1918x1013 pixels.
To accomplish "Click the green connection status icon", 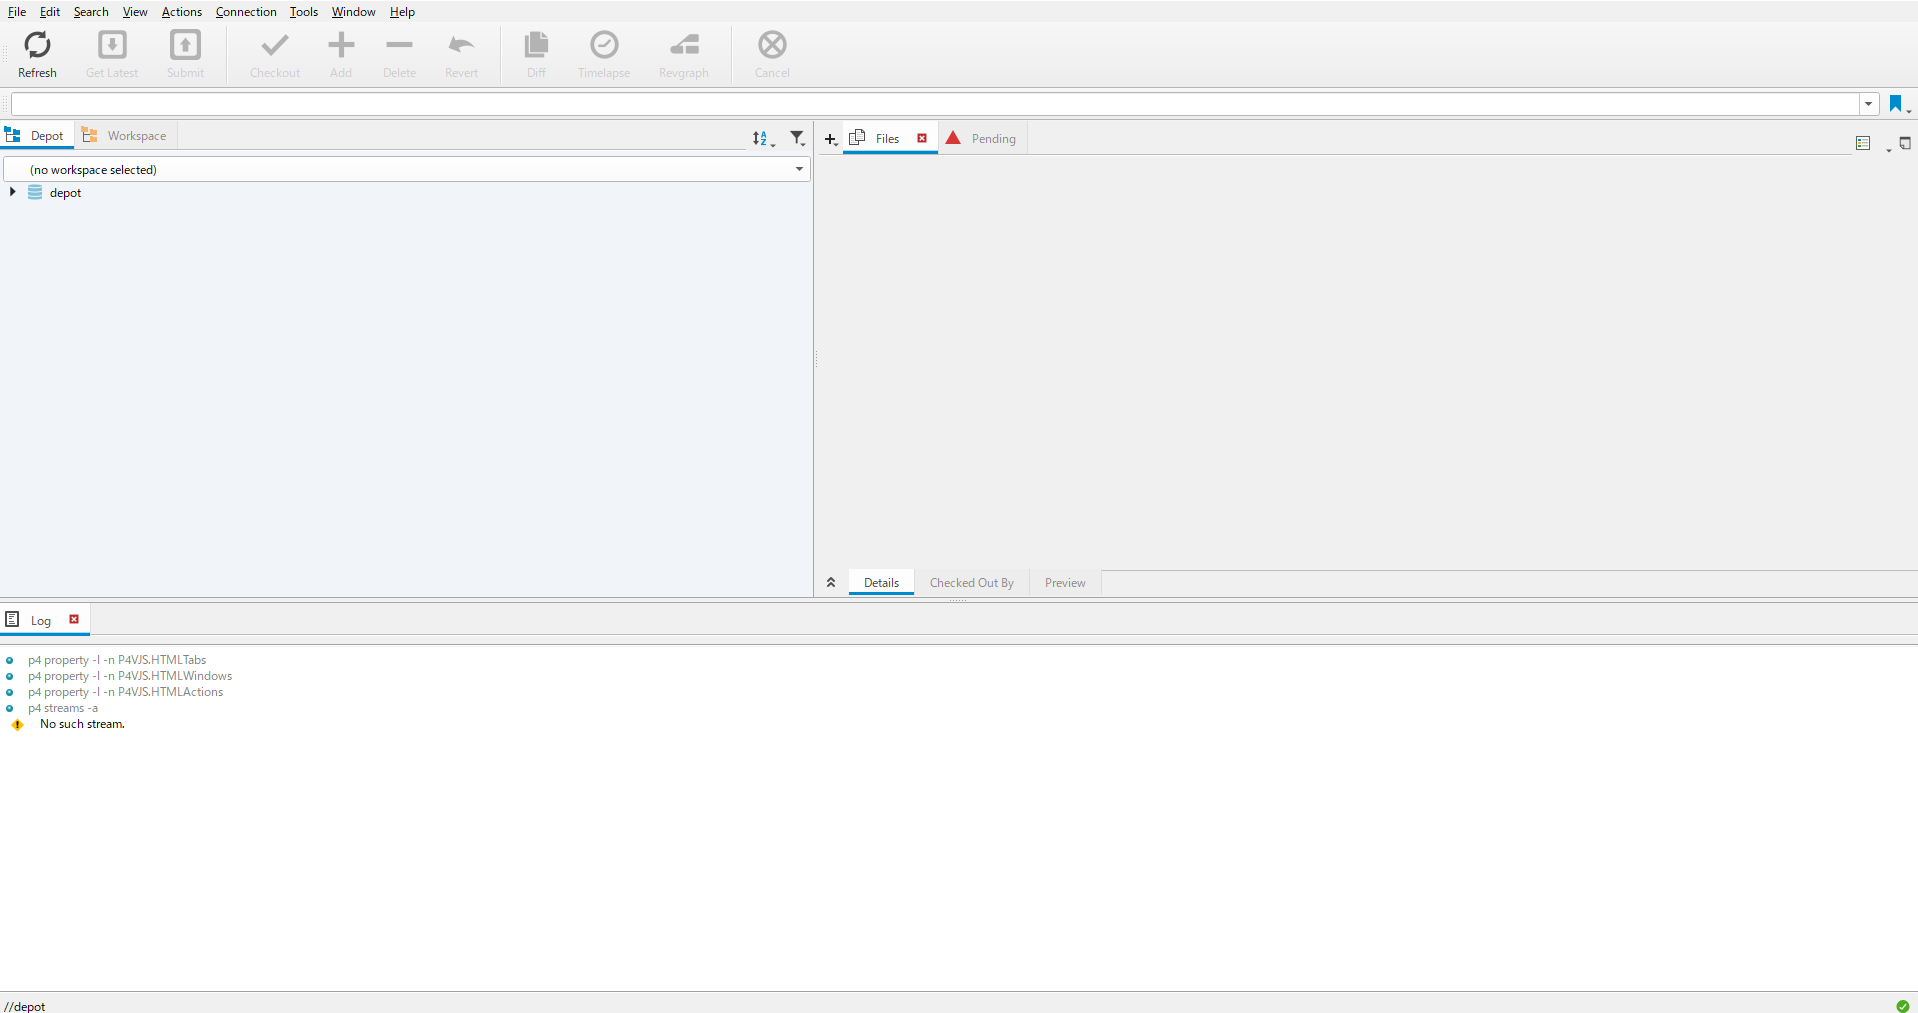I will coord(1903,1006).
